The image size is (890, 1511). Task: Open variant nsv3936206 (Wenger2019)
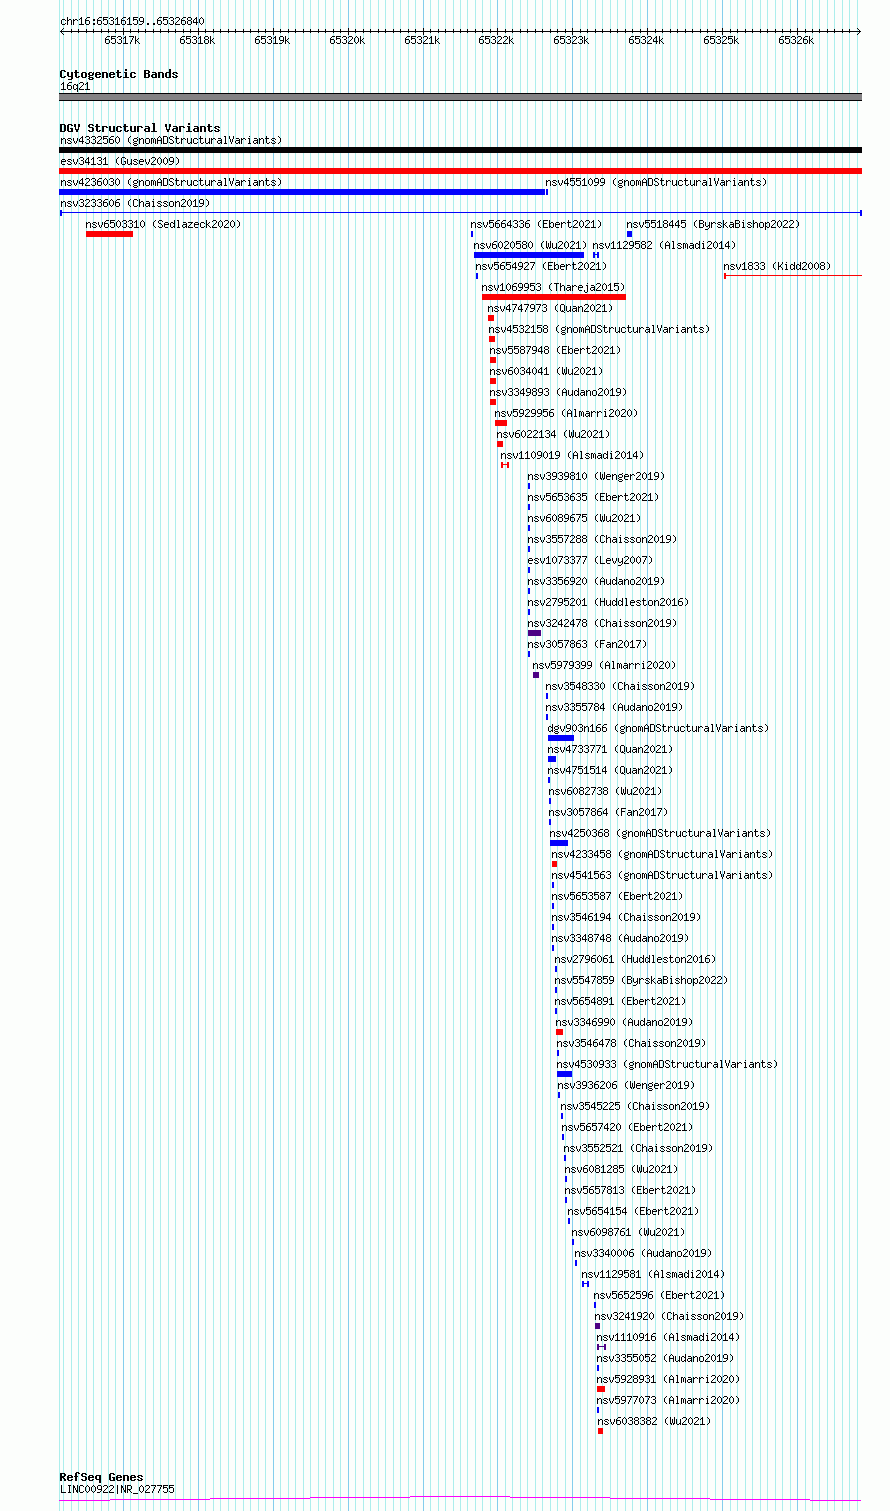(626, 1085)
